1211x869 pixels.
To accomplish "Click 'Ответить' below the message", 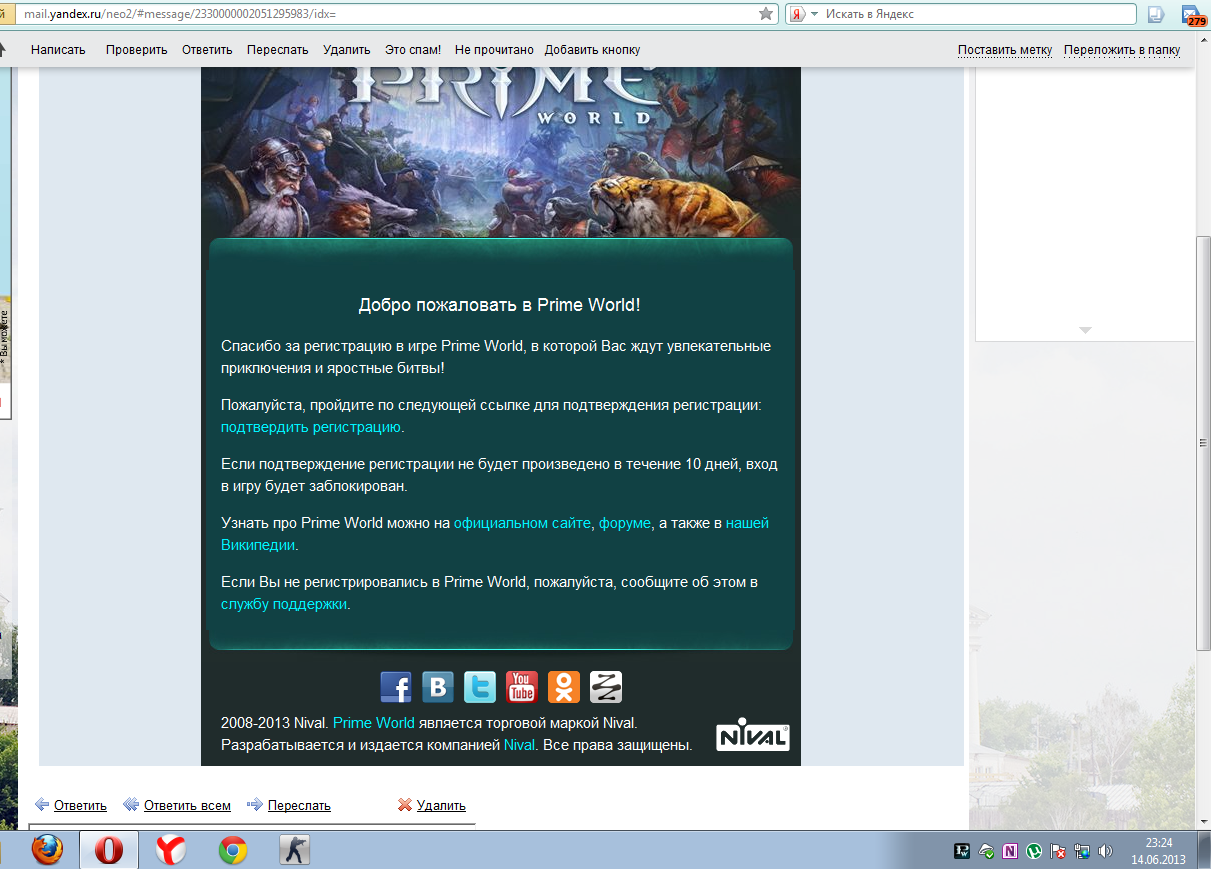I will pyautogui.click(x=80, y=805).
